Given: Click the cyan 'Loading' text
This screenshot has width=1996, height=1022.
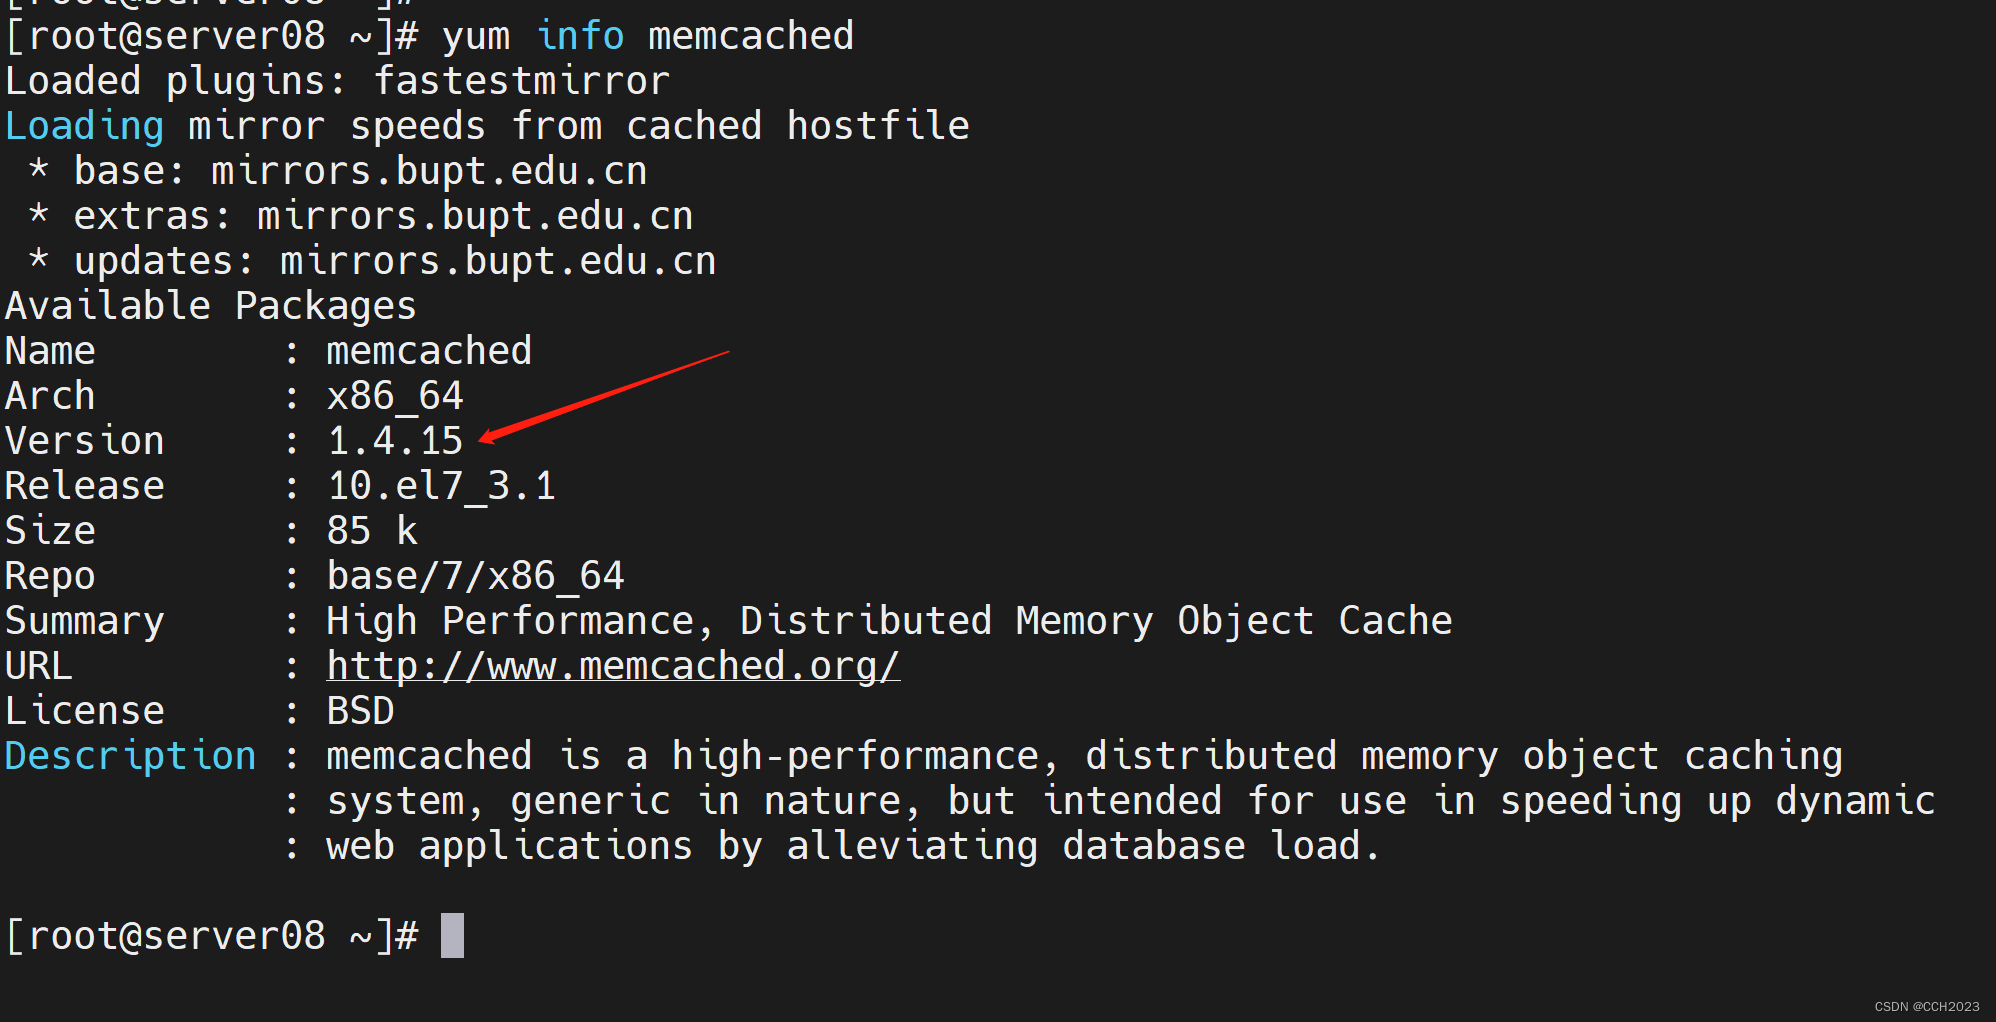Looking at the screenshot, I should (84, 127).
